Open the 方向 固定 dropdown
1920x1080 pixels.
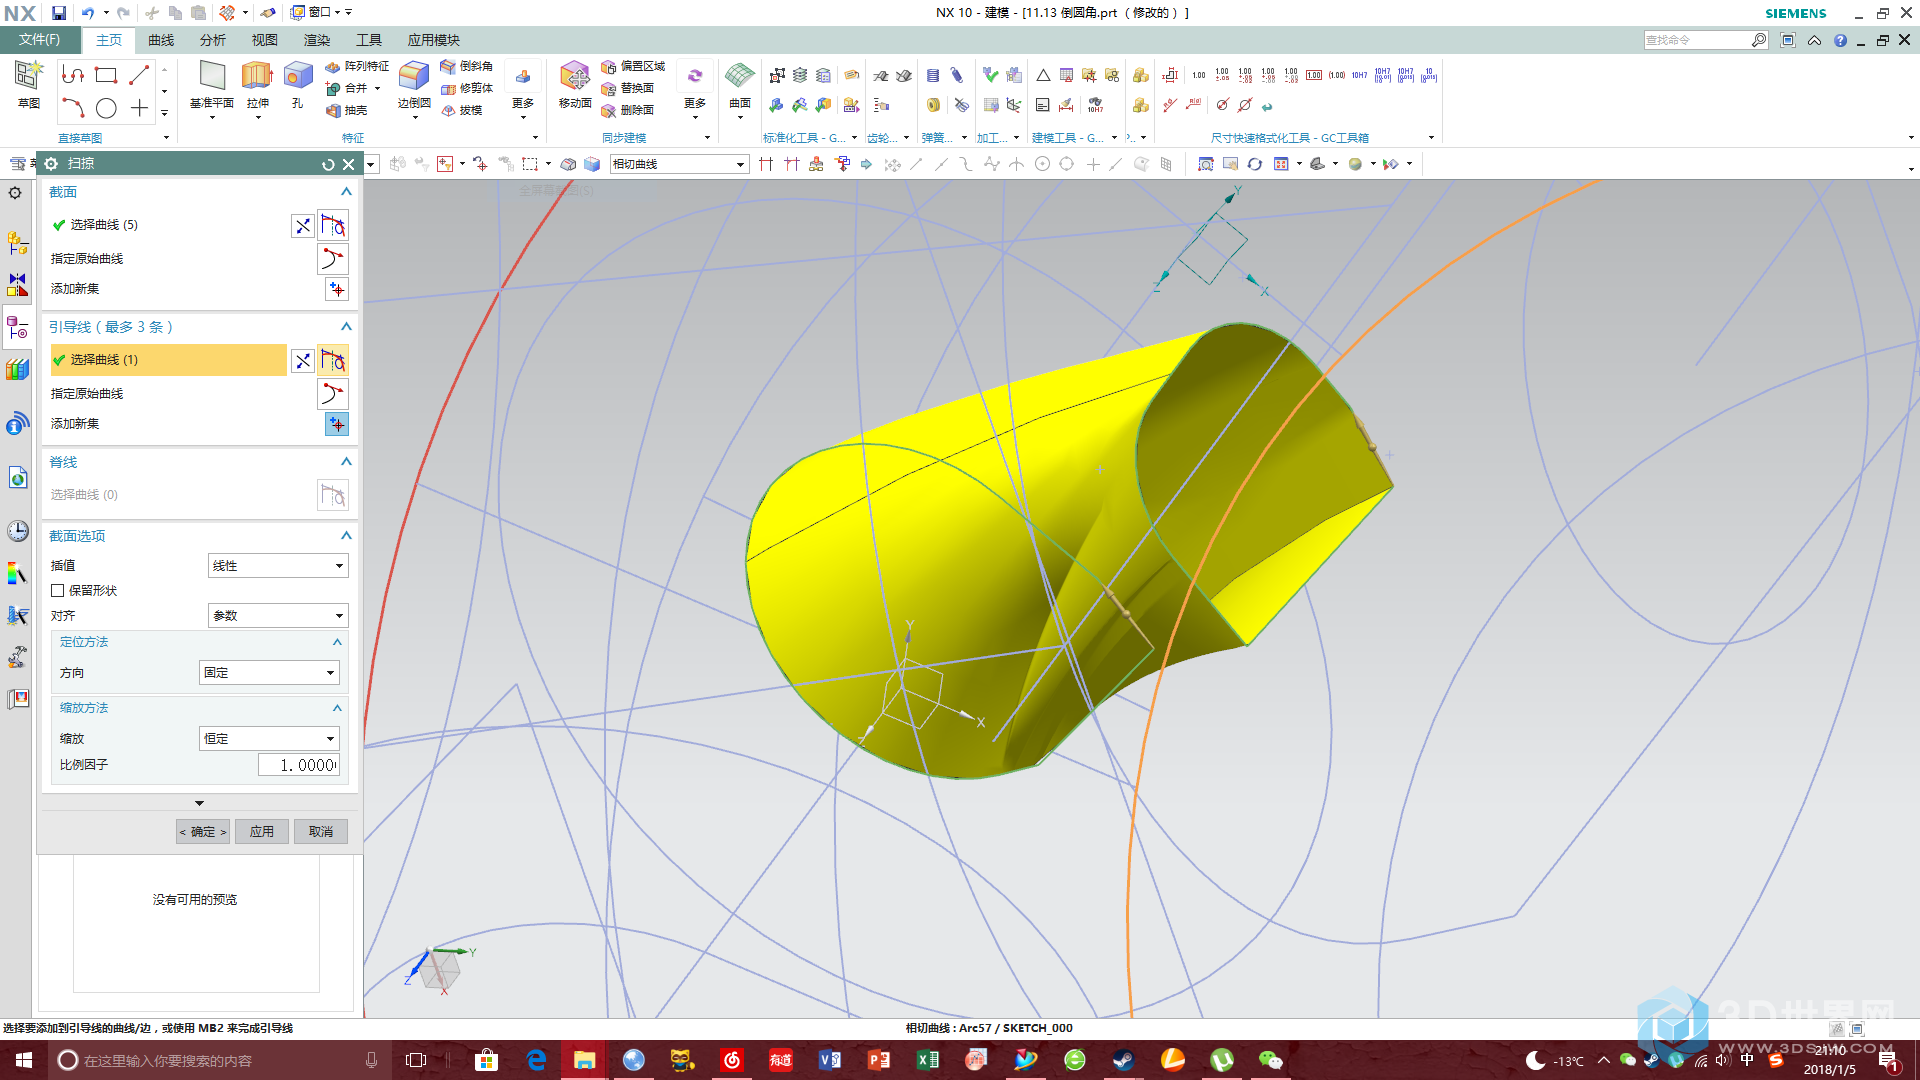tap(269, 673)
